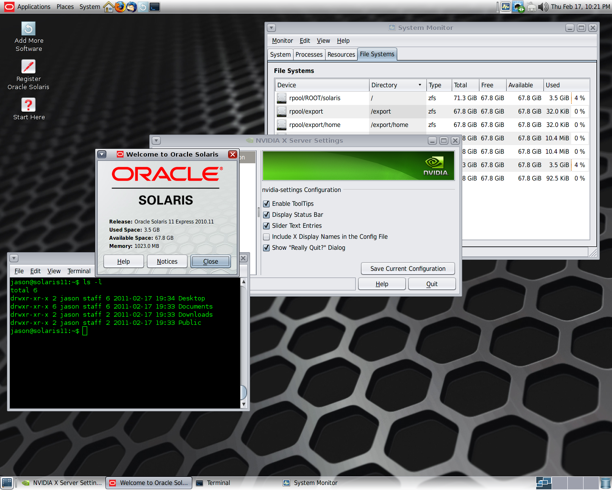Click Close button in Welcome dialog

(210, 262)
